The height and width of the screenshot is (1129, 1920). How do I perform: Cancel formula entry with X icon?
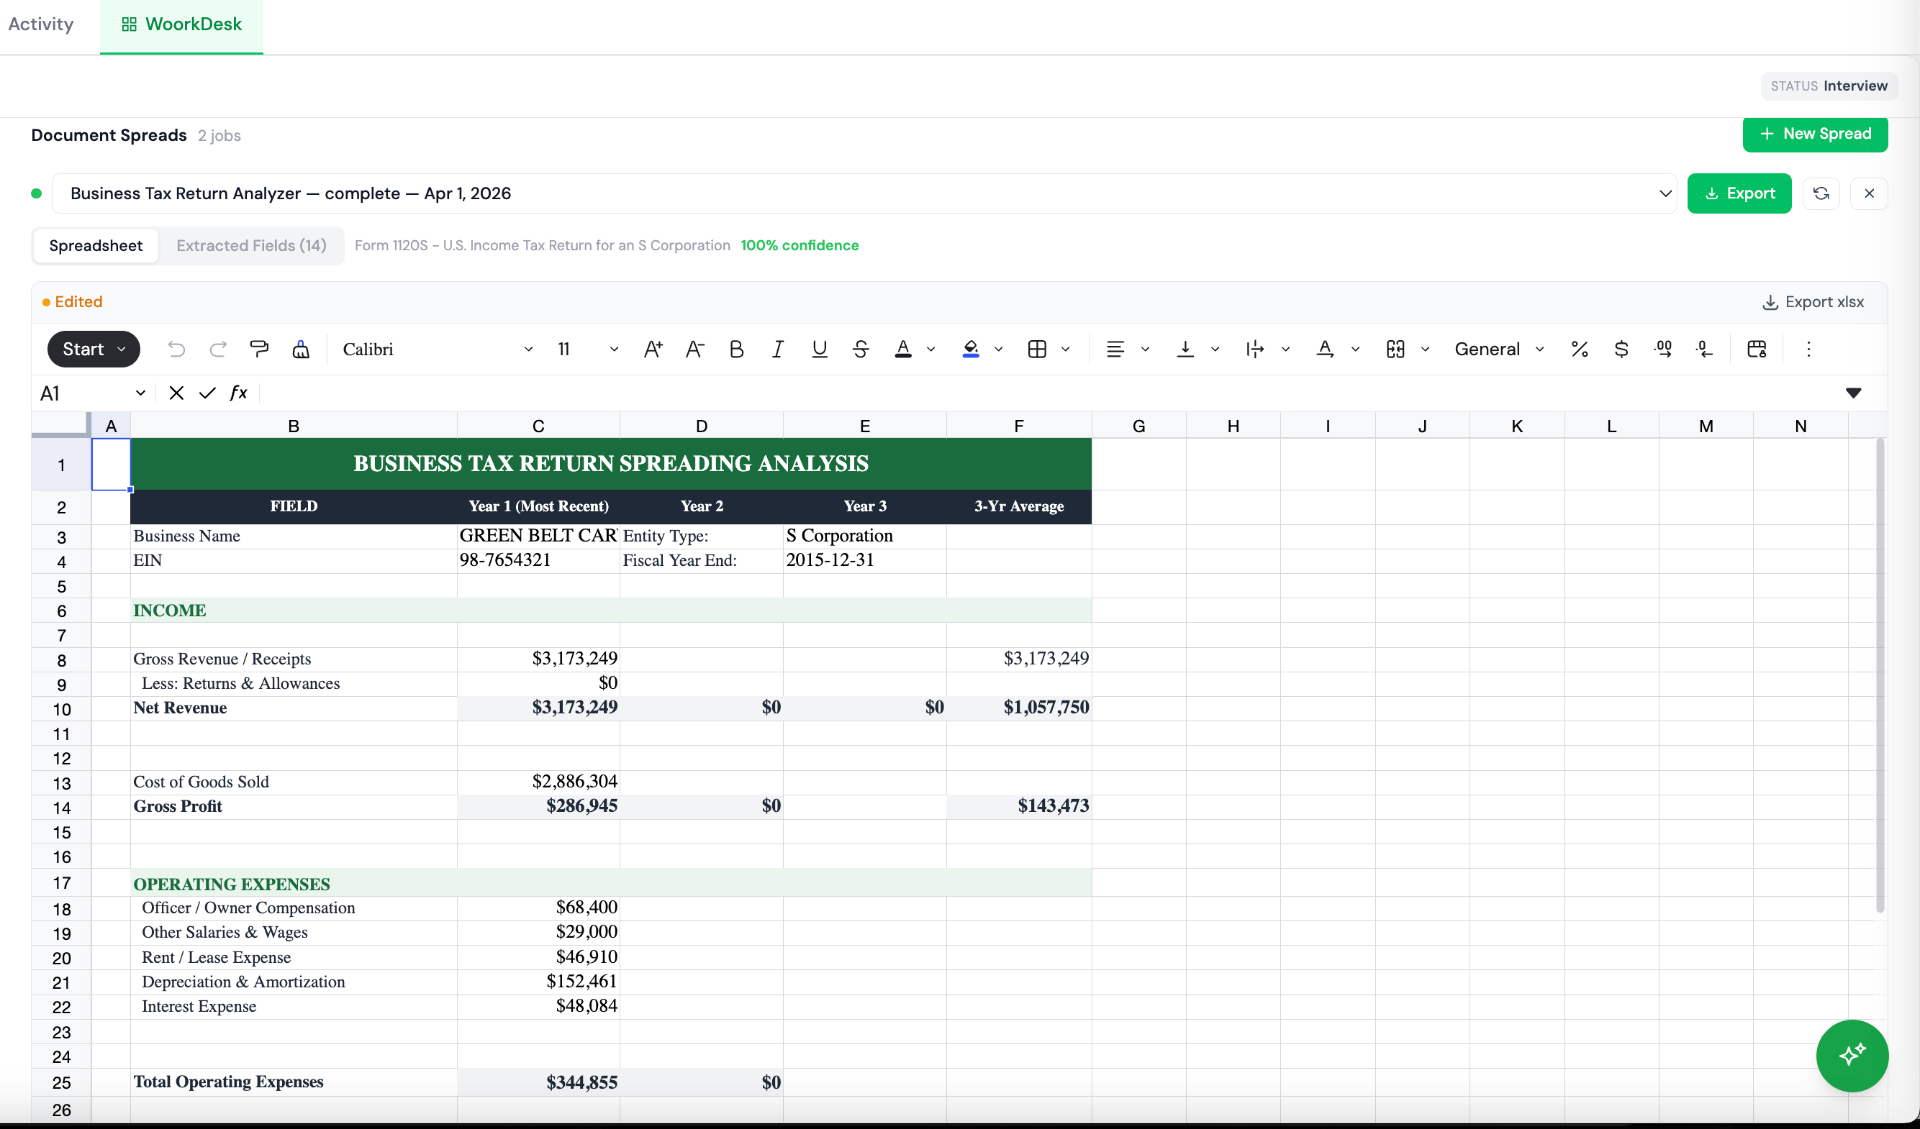coord(176,393)
